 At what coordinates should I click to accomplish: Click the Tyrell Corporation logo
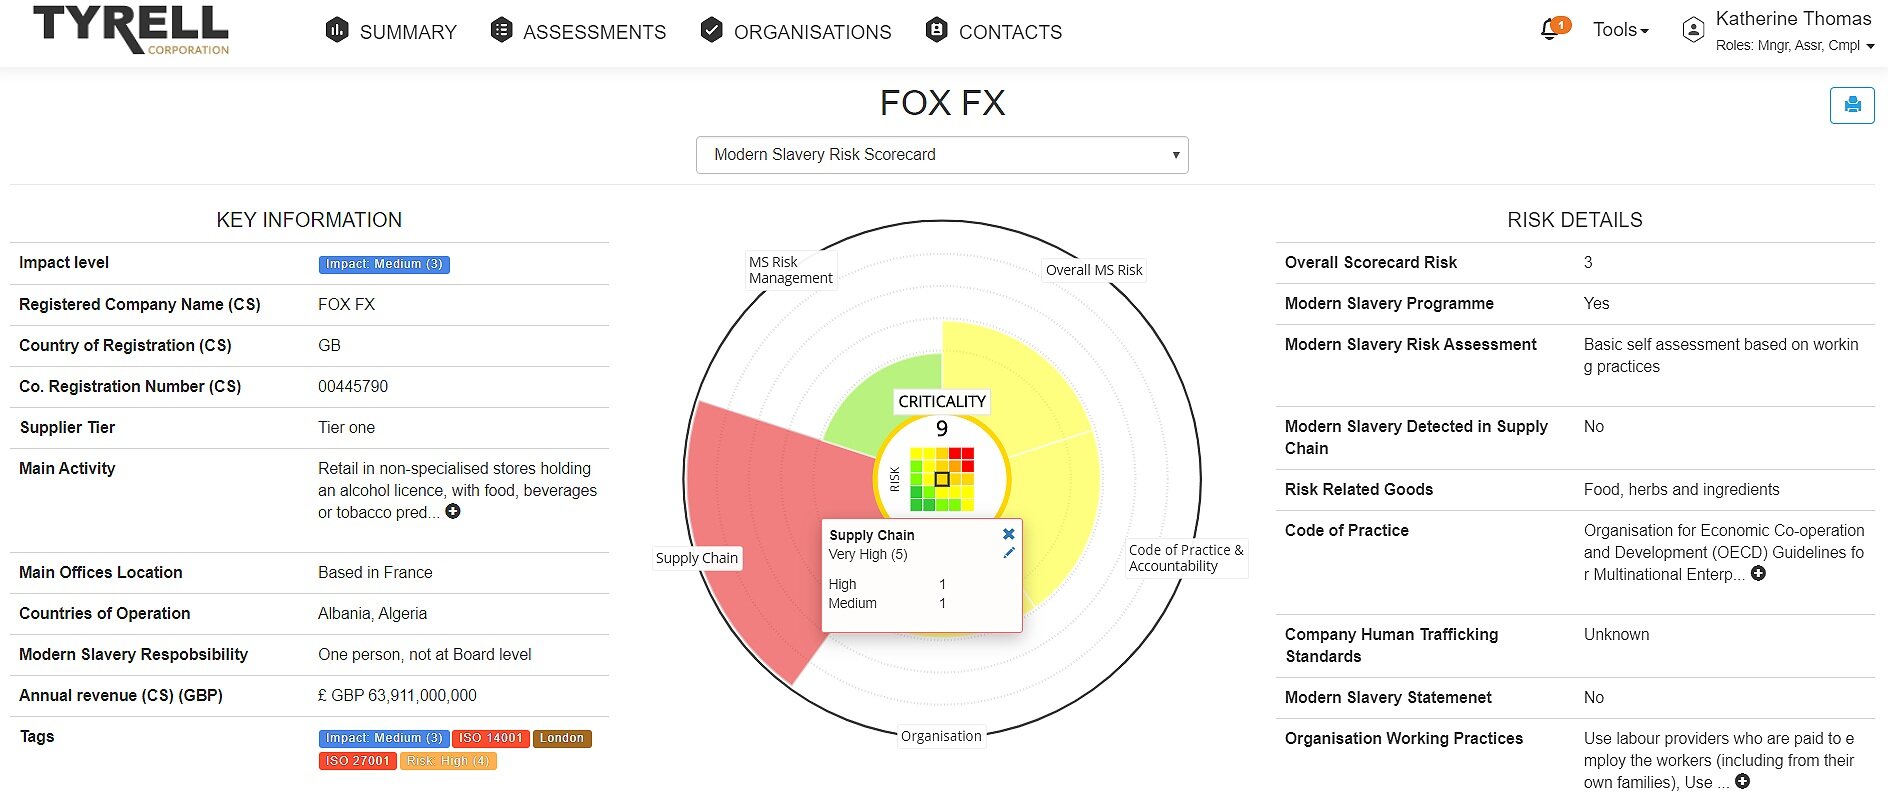(131, 29)
